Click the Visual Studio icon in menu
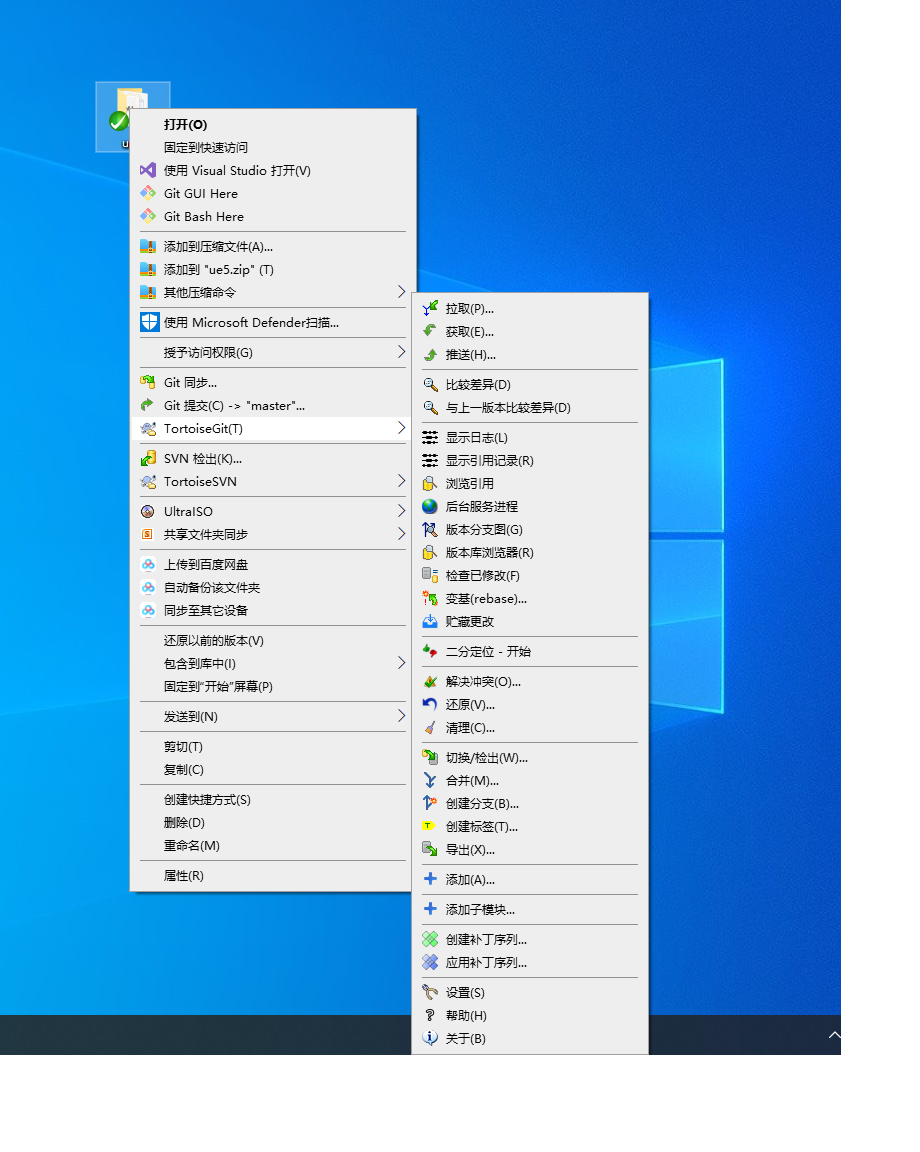This screenshot has height=1152, width=920. coord(148,170)
